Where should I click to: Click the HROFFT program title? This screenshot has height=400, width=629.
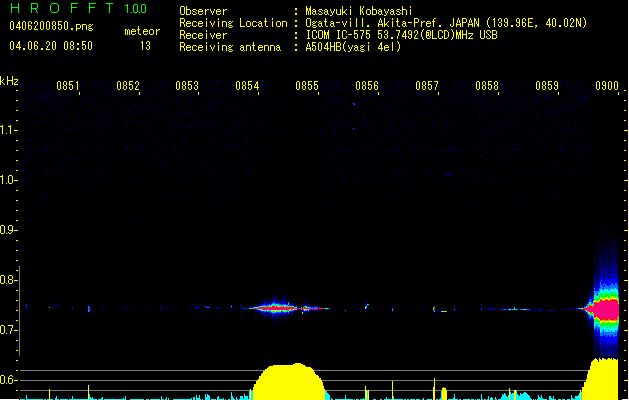62,8
